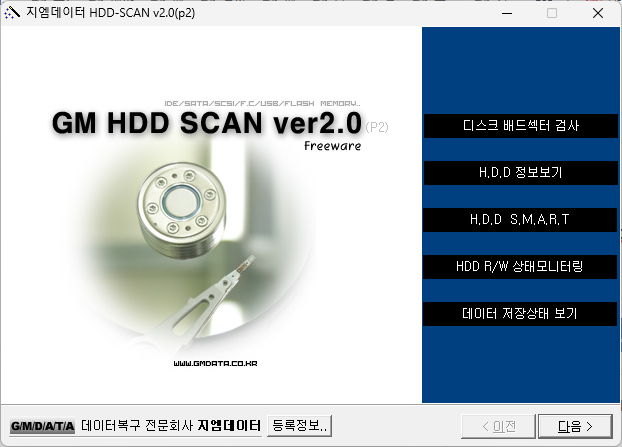Select the H.D.D S.M.A.R.T button
Screen dimensions: 622x447
click(x=520, y=219)
